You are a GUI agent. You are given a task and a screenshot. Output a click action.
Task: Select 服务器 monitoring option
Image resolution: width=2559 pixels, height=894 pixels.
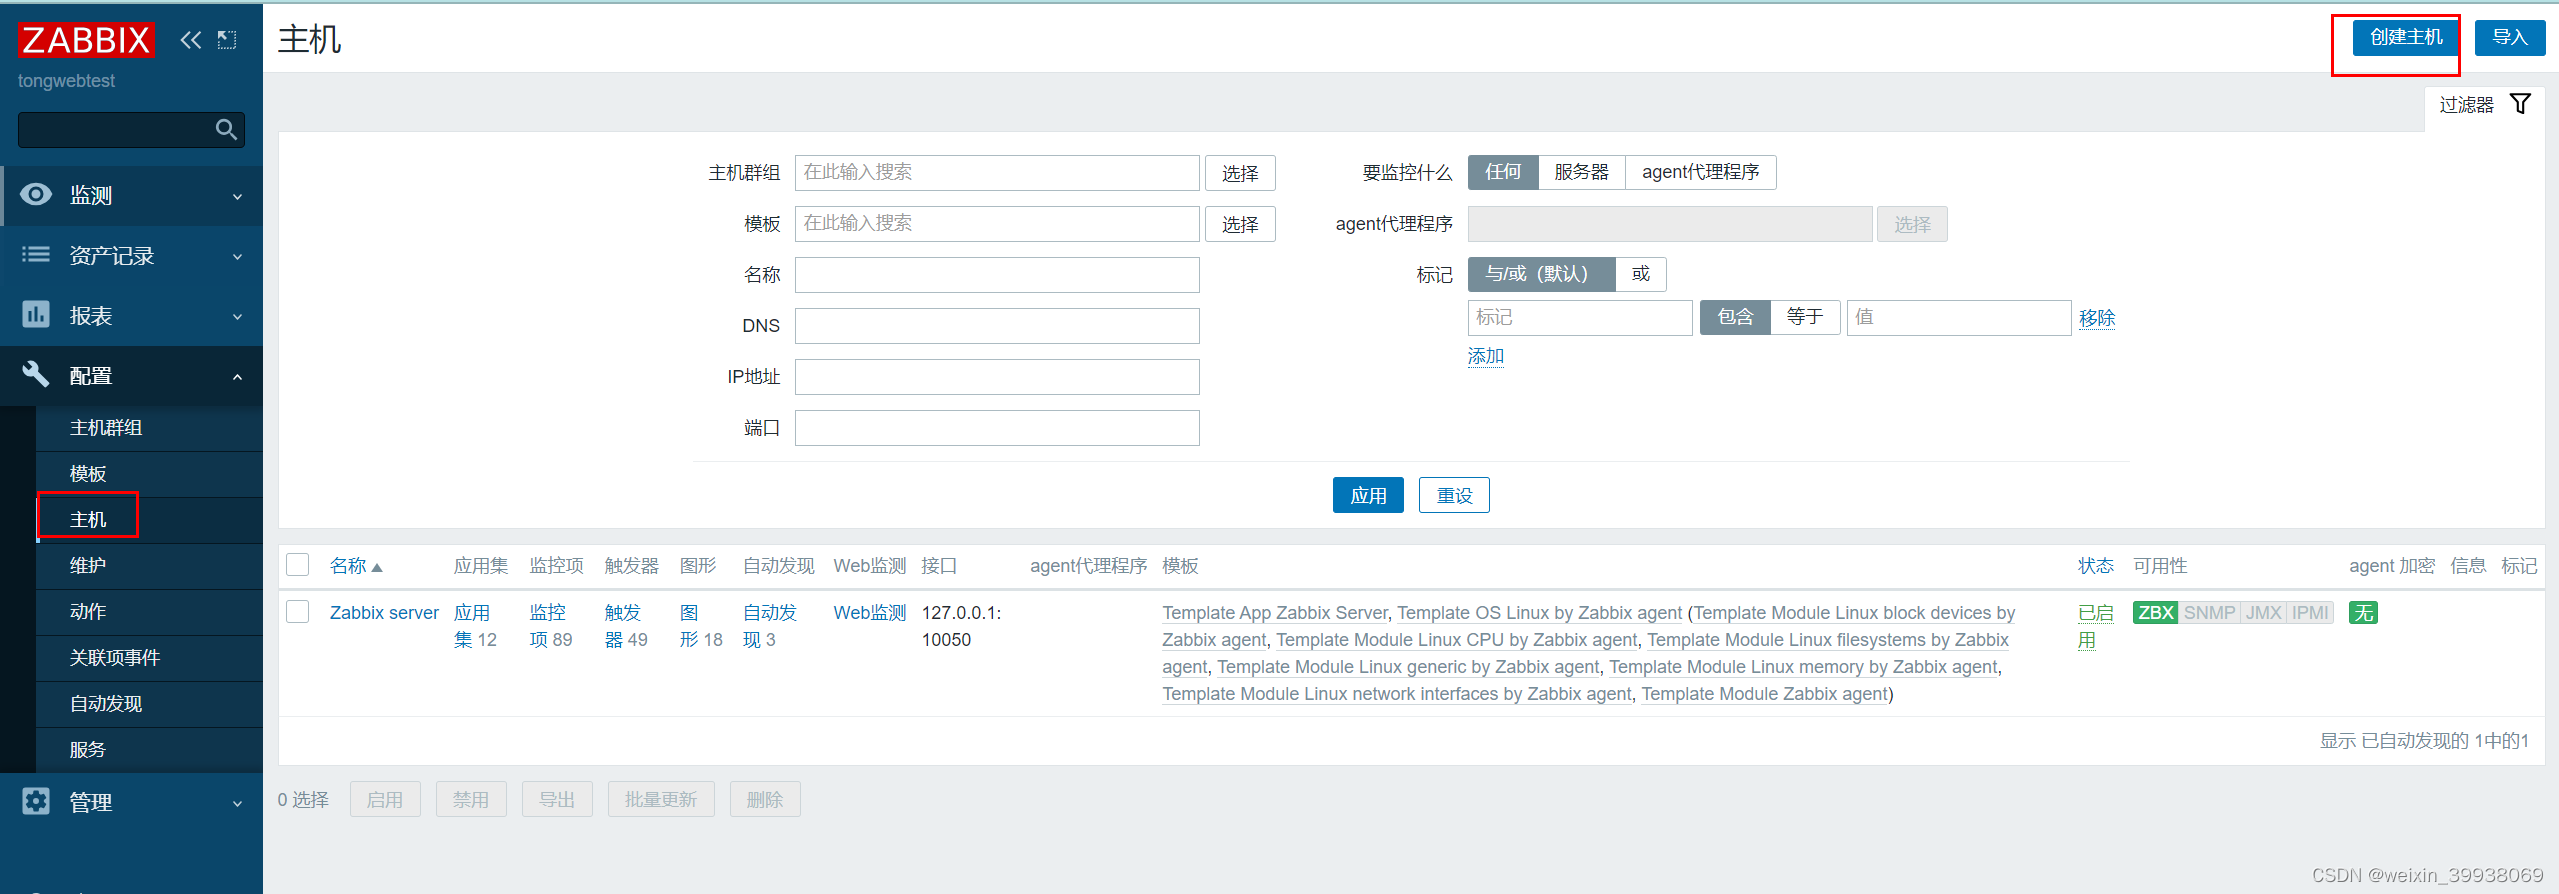click(1582, 172)
